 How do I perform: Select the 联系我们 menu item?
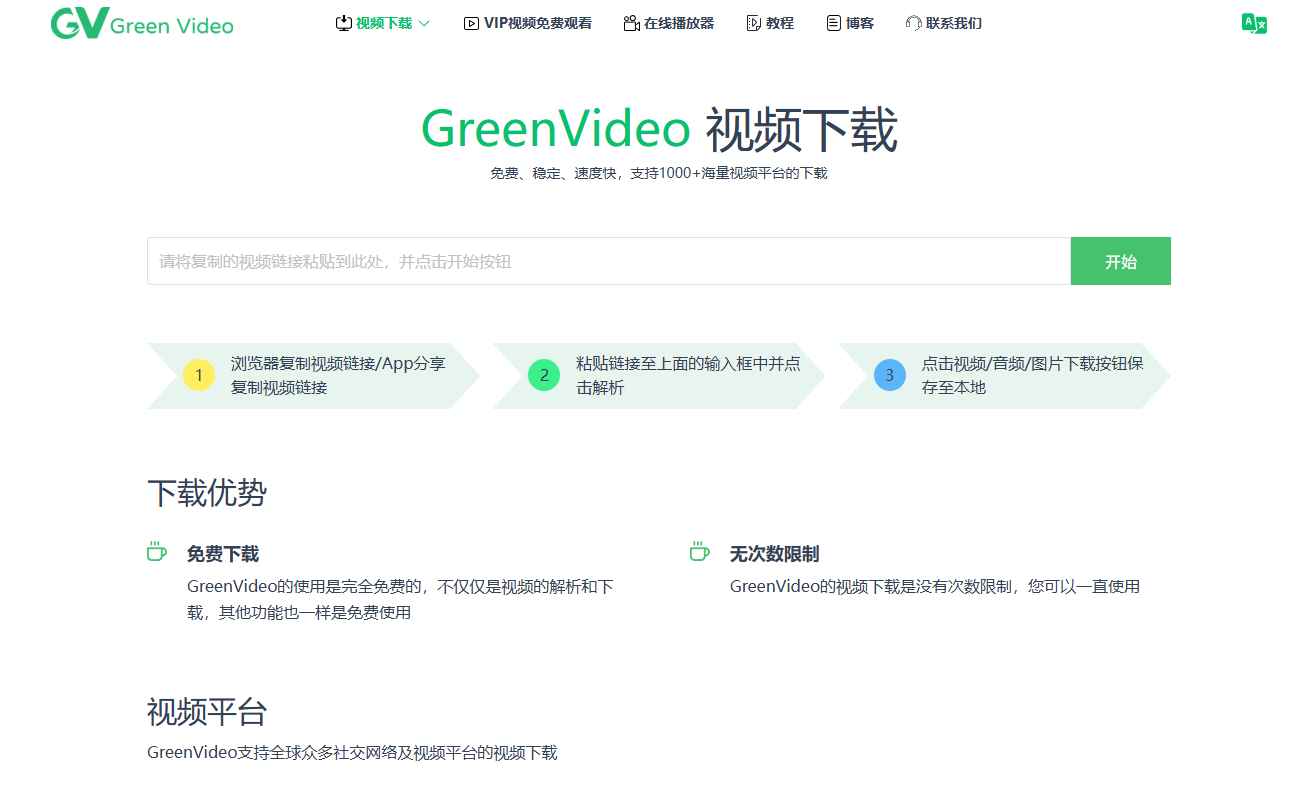(954, 23)
